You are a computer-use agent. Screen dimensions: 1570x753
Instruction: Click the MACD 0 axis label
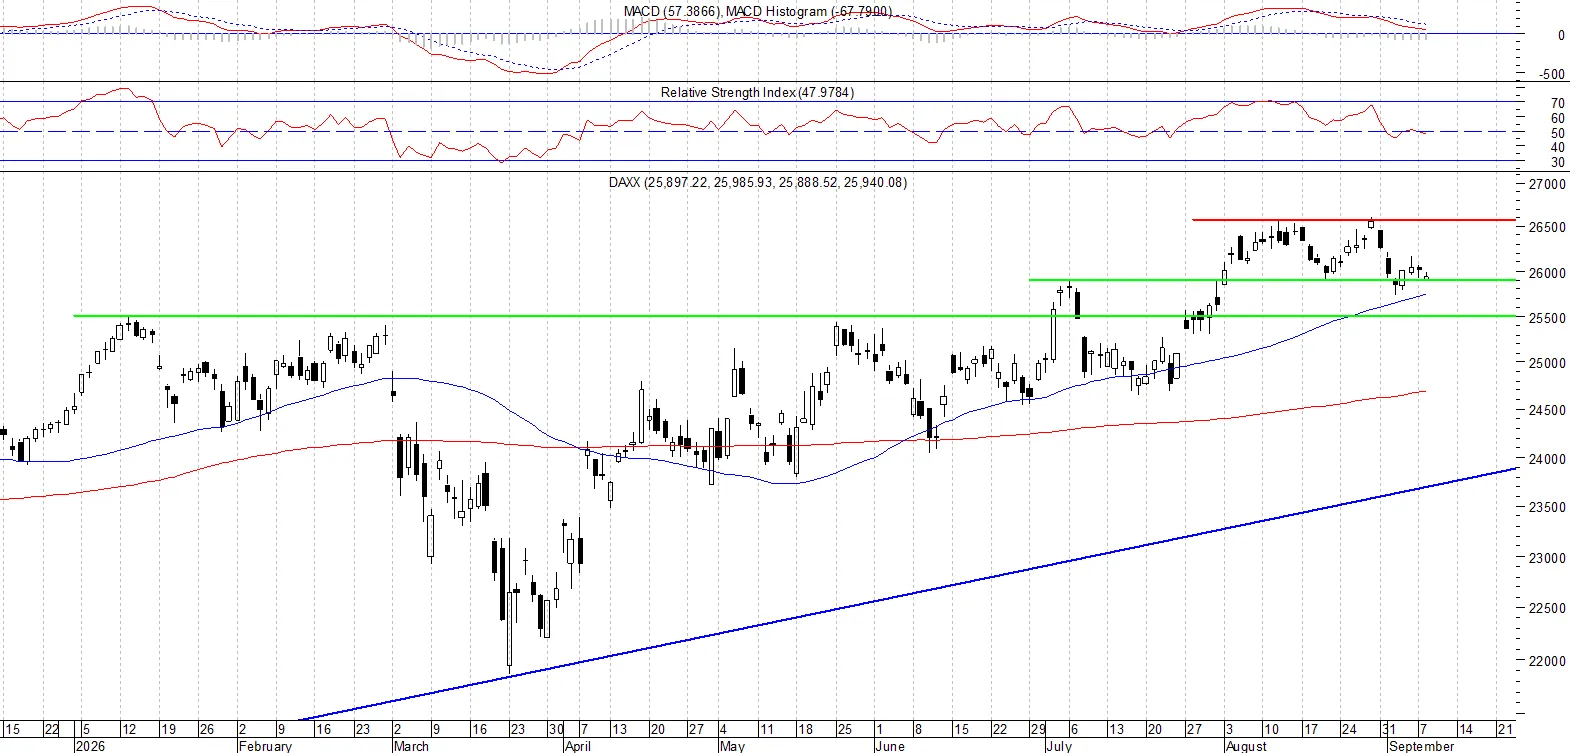(1561, 35)
